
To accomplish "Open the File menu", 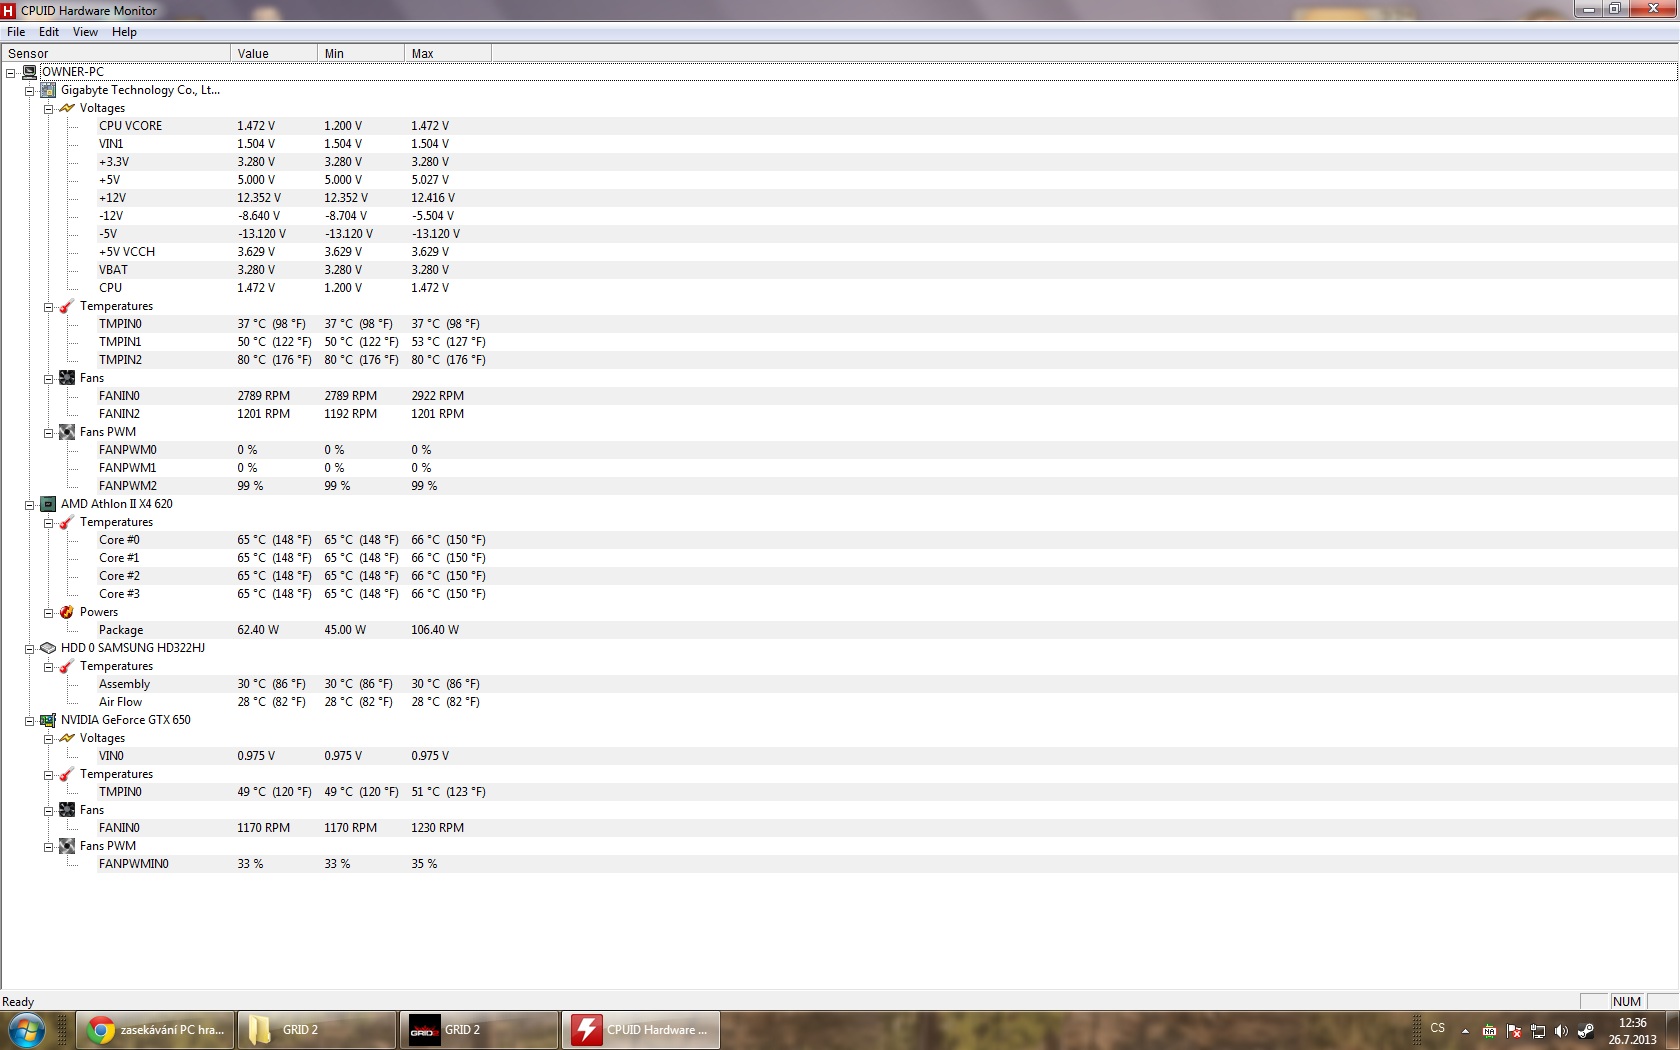I will (x=16, y=32).
